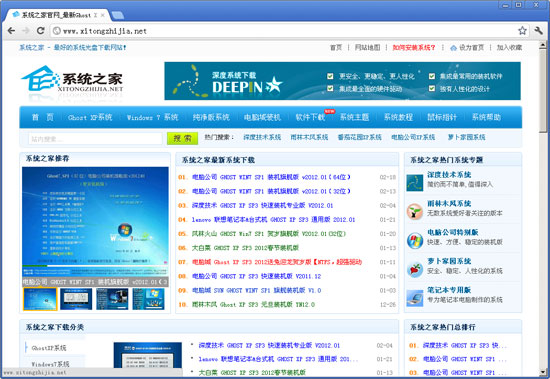Click the 笔记本专用版 laptop icon
550x379 pixels.
click(415, 298)
